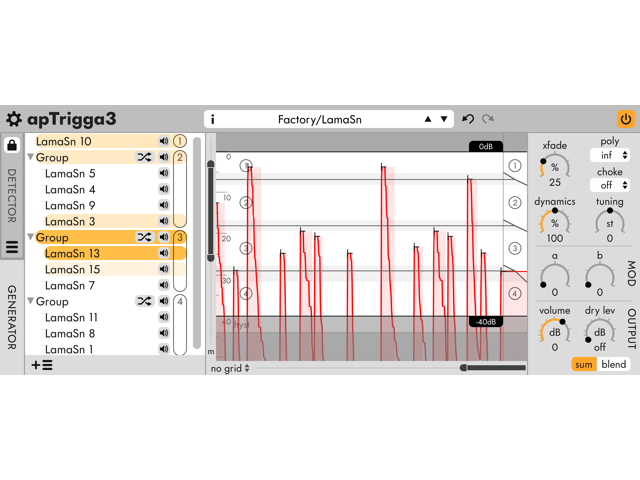640x480 pixels.
Task: Click the preset info "i" icon
Action: (x=212, y=120)
